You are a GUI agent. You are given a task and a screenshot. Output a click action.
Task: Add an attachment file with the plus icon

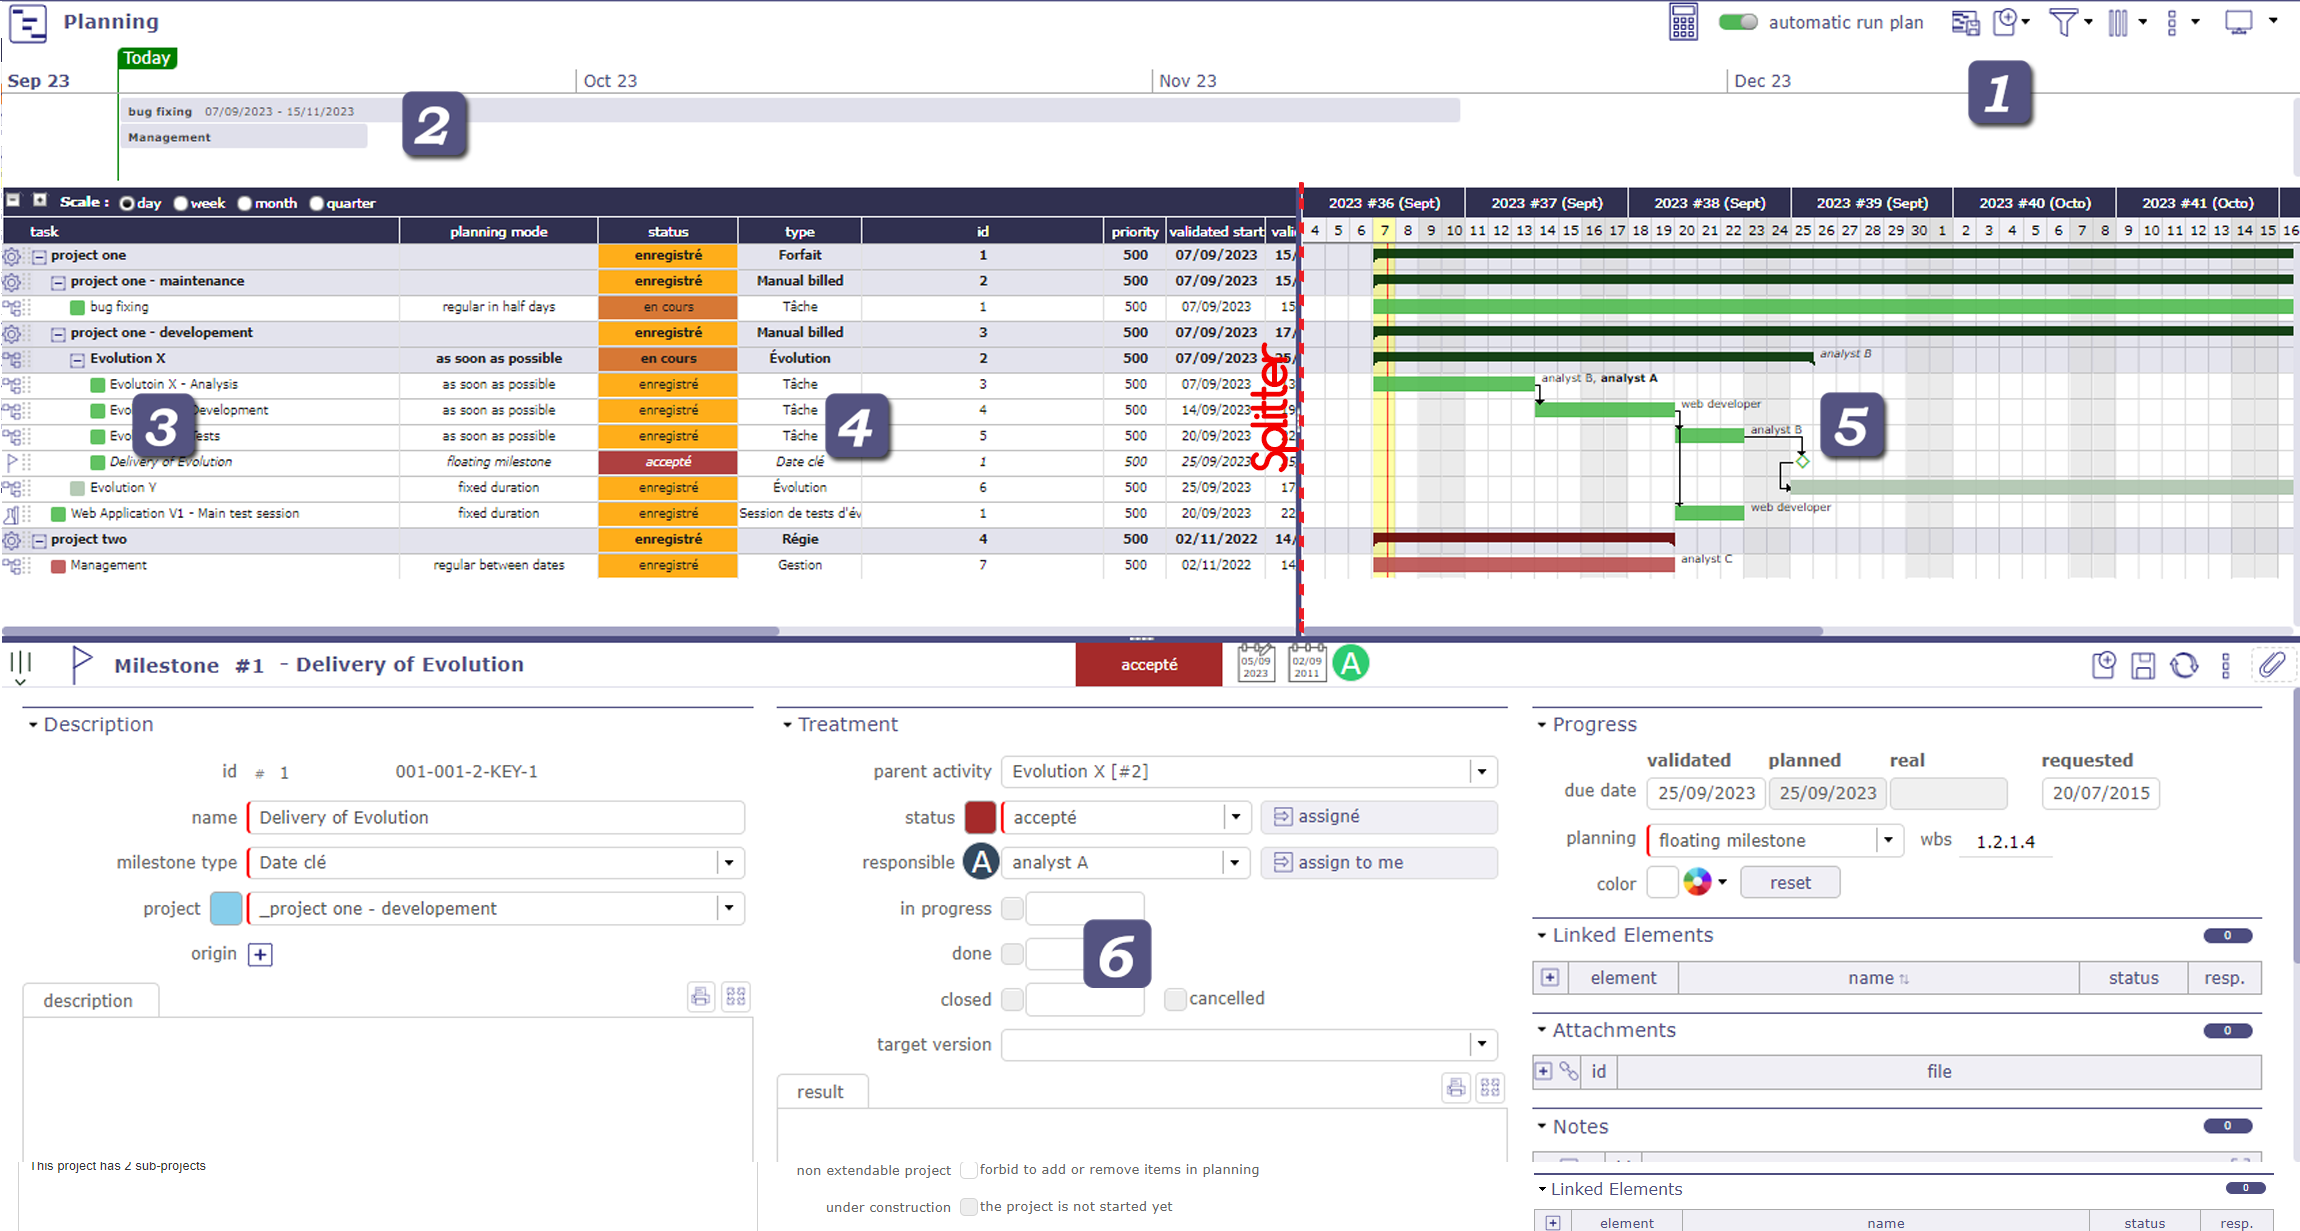1544,1071
